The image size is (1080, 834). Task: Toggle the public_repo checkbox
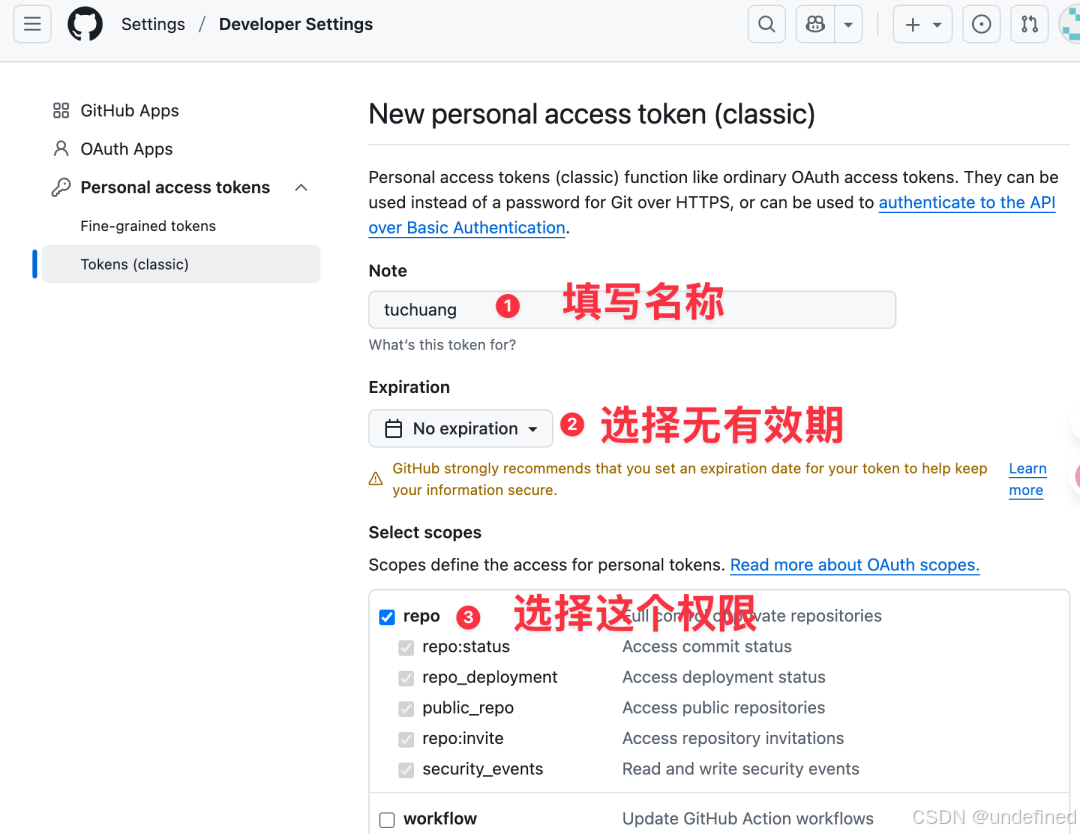click(x=406, y=708)
